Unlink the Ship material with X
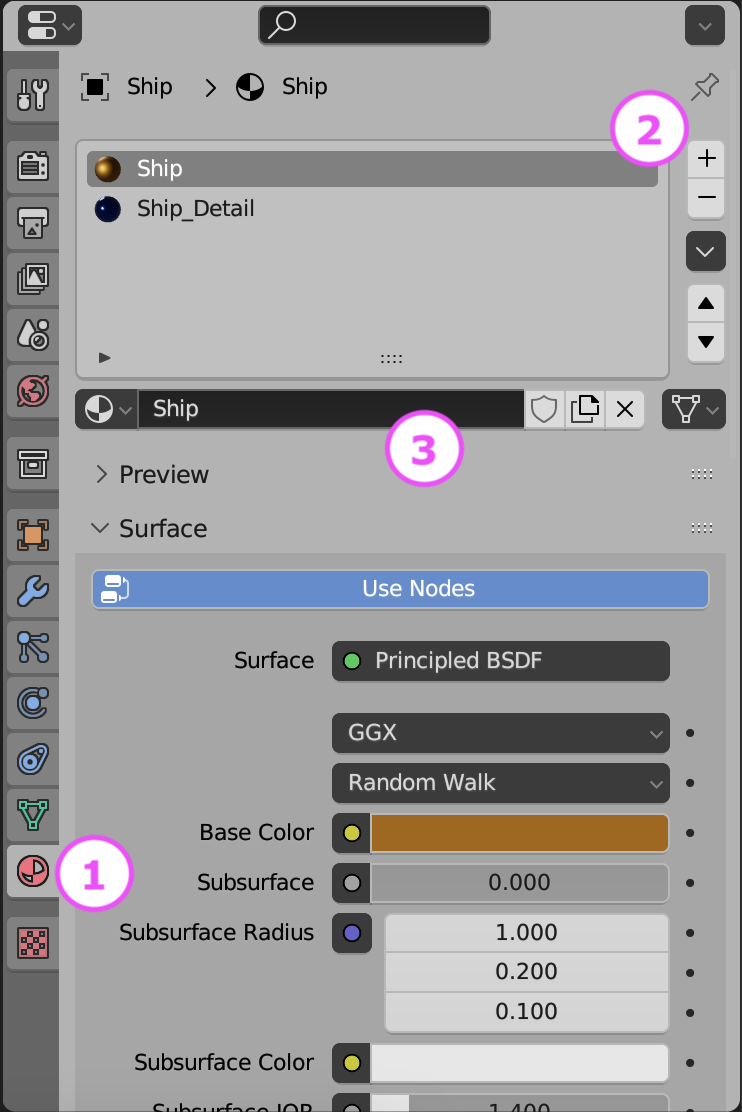742x1112 pixels. click(x=625, y=409)
